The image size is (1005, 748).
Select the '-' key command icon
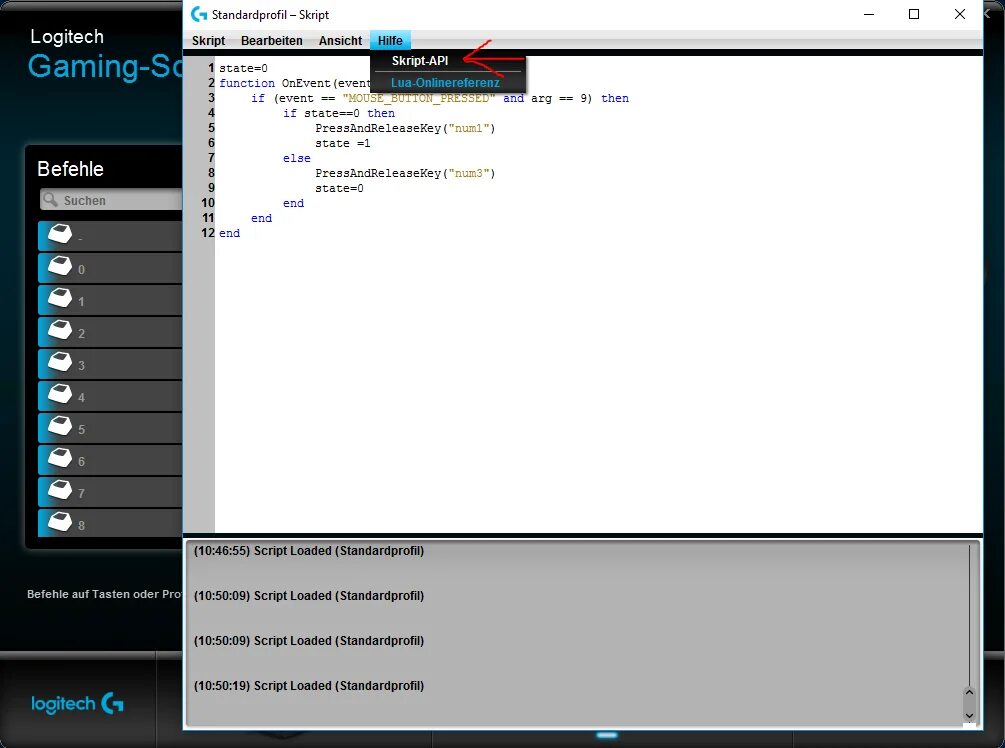[x=60, y=234]
